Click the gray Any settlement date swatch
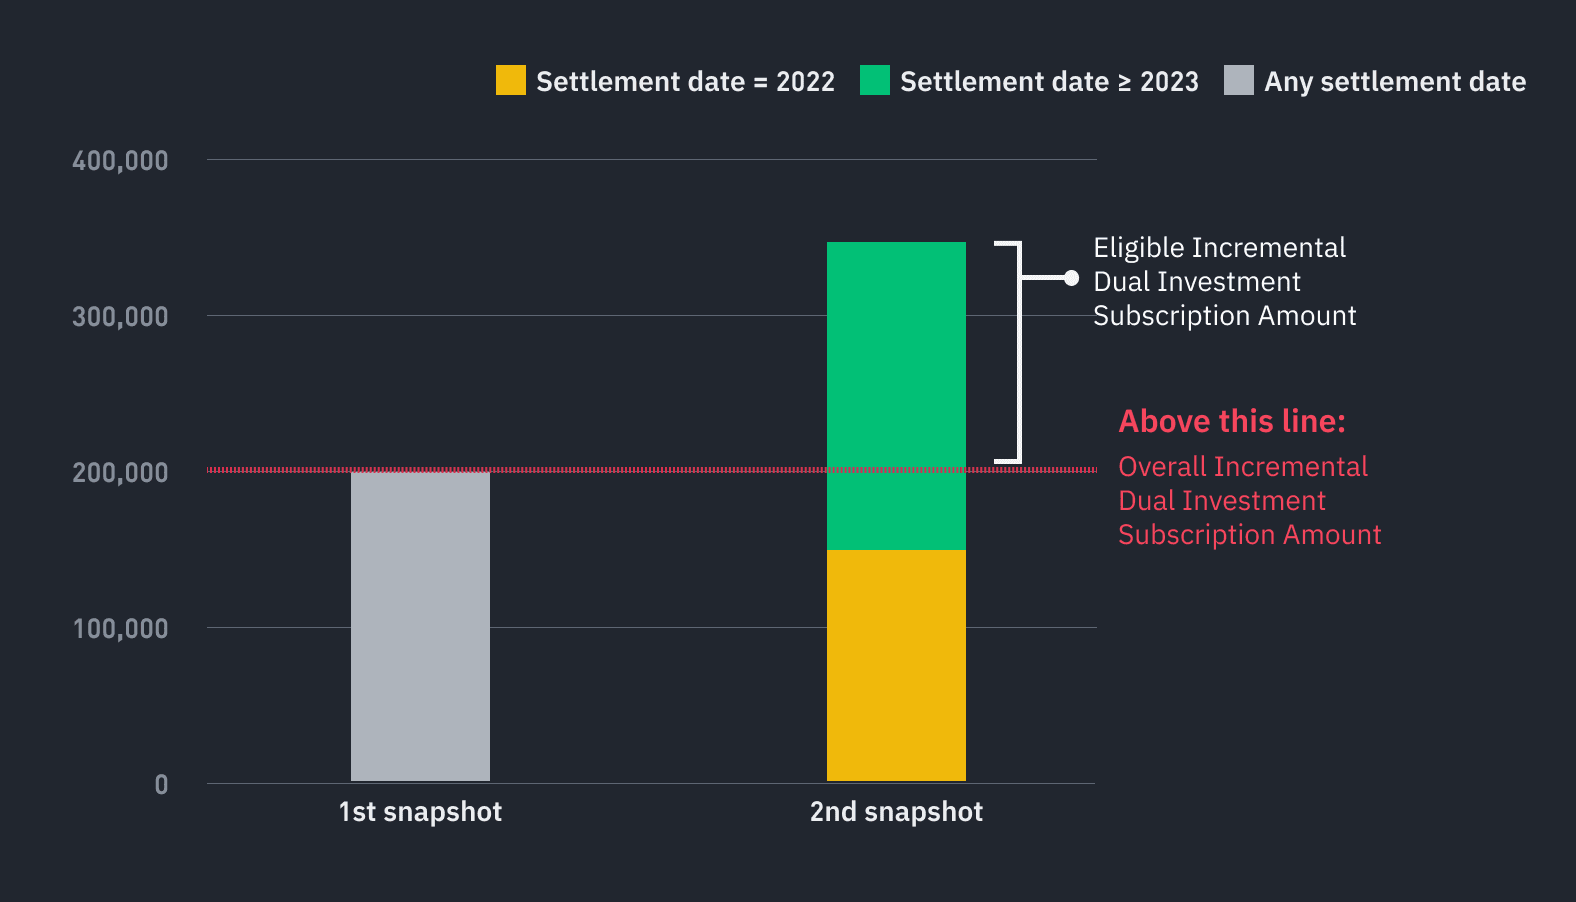The width and height of the screenshot is (1576, 902). pos(1239,80)
